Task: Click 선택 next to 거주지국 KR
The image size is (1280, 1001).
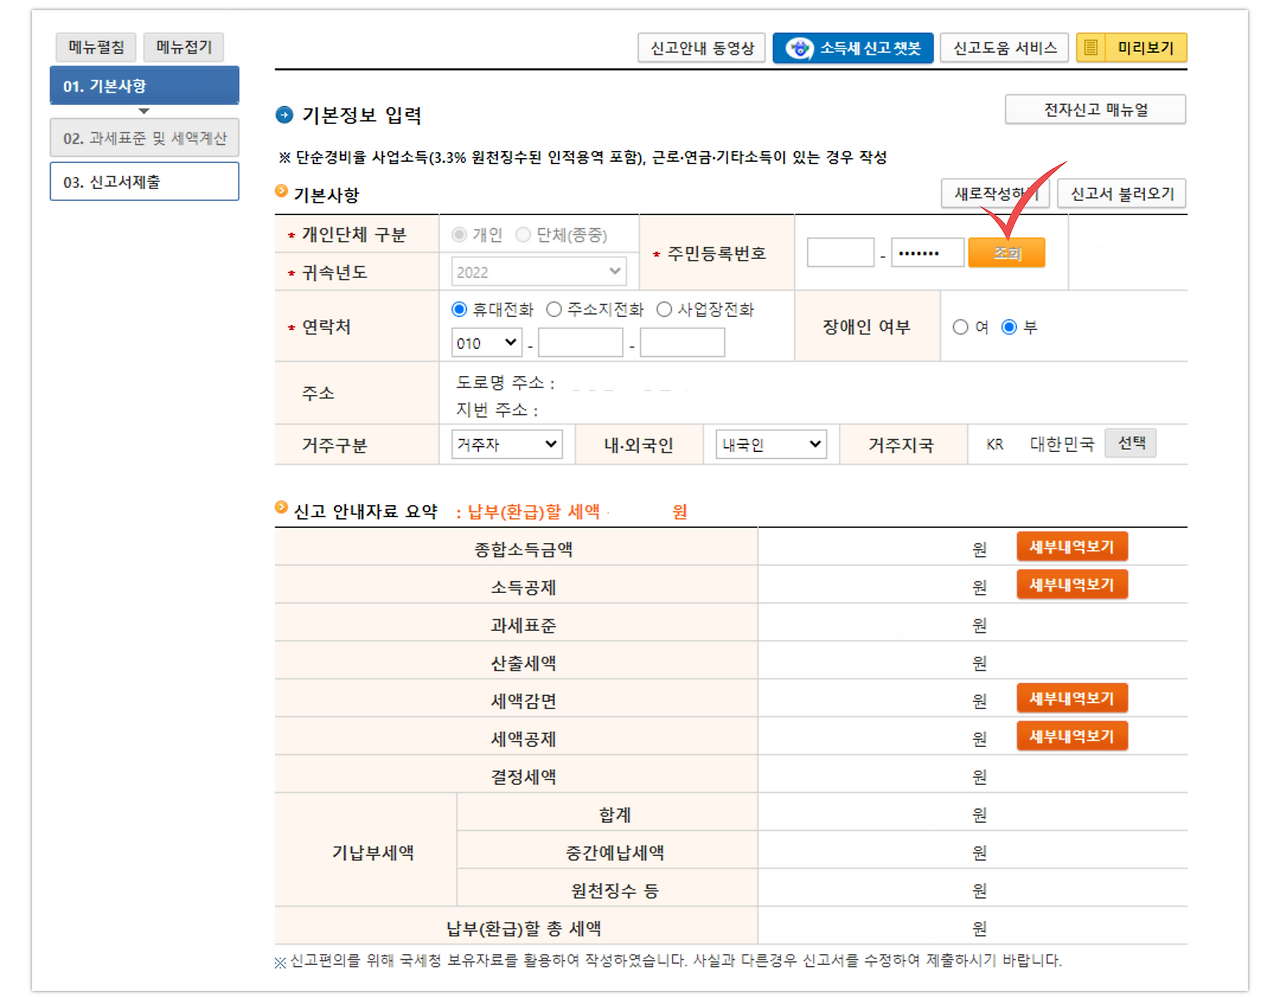Action: [x=1130, y=443]
